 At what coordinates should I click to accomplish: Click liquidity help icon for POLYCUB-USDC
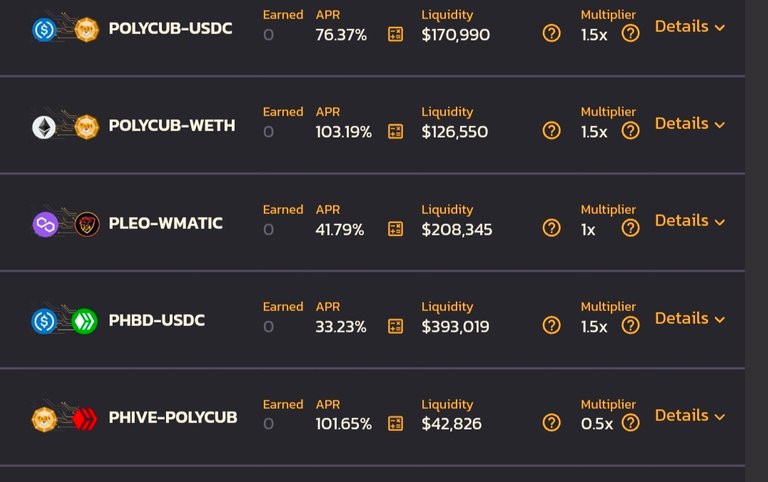pos(552,33)
